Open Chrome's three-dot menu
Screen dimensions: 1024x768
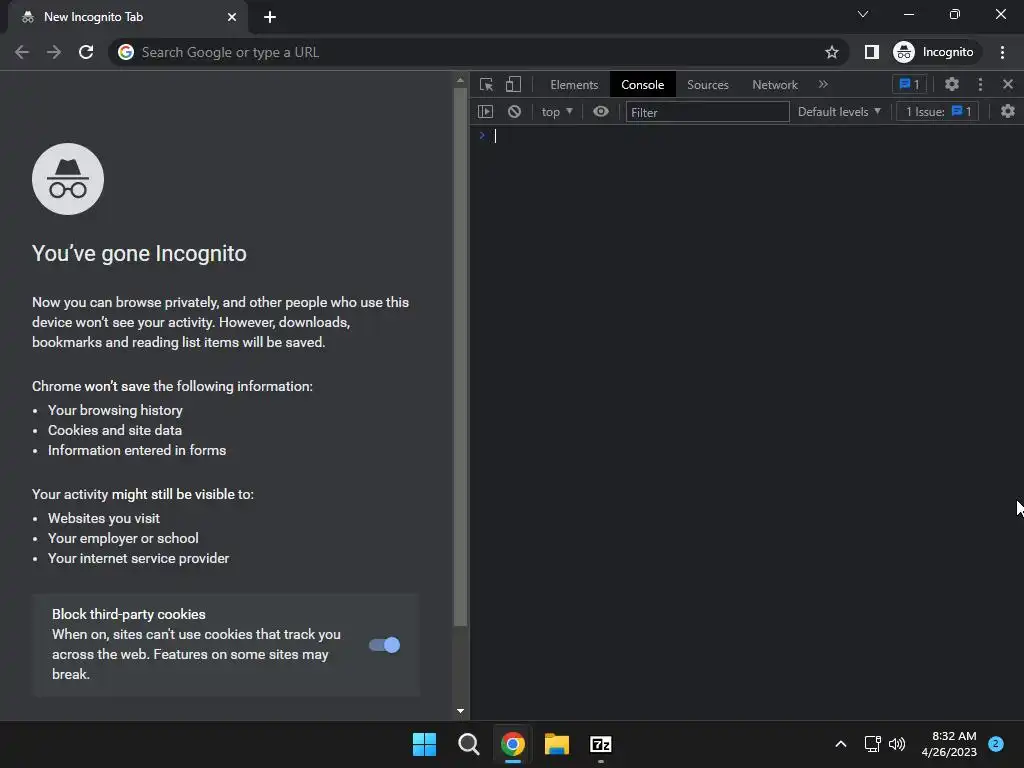(1002, 52)
